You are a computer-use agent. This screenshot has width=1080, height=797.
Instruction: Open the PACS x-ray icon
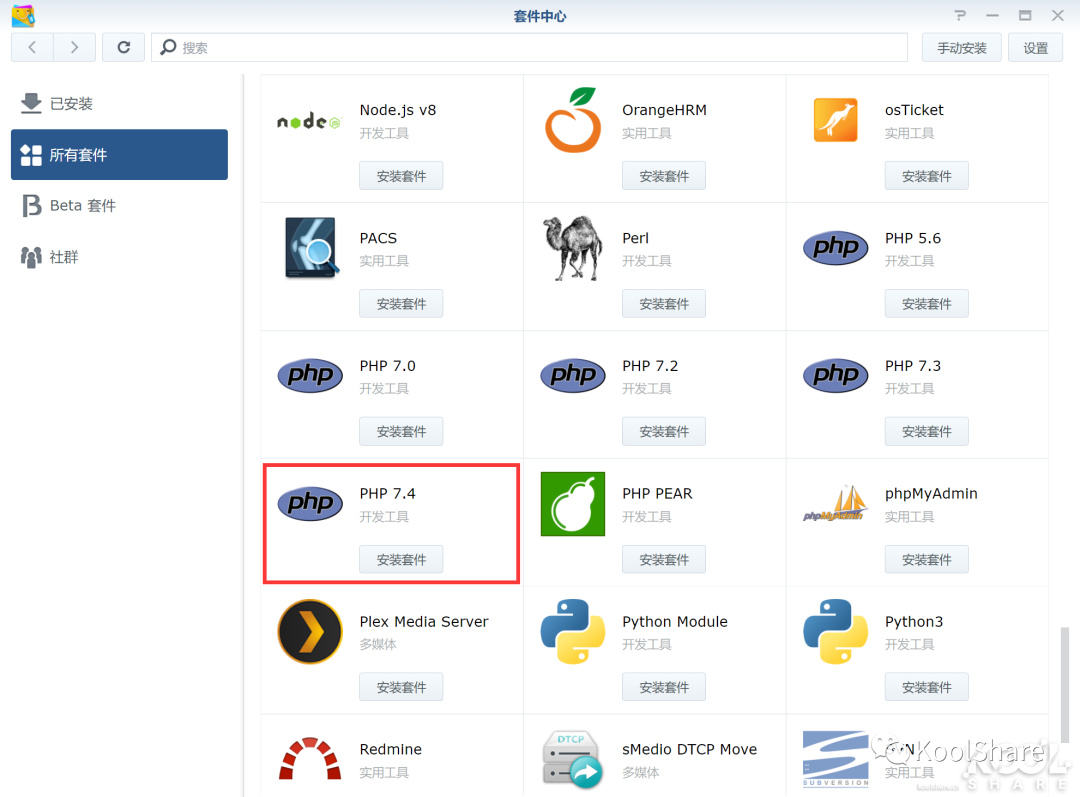(311, 248)
